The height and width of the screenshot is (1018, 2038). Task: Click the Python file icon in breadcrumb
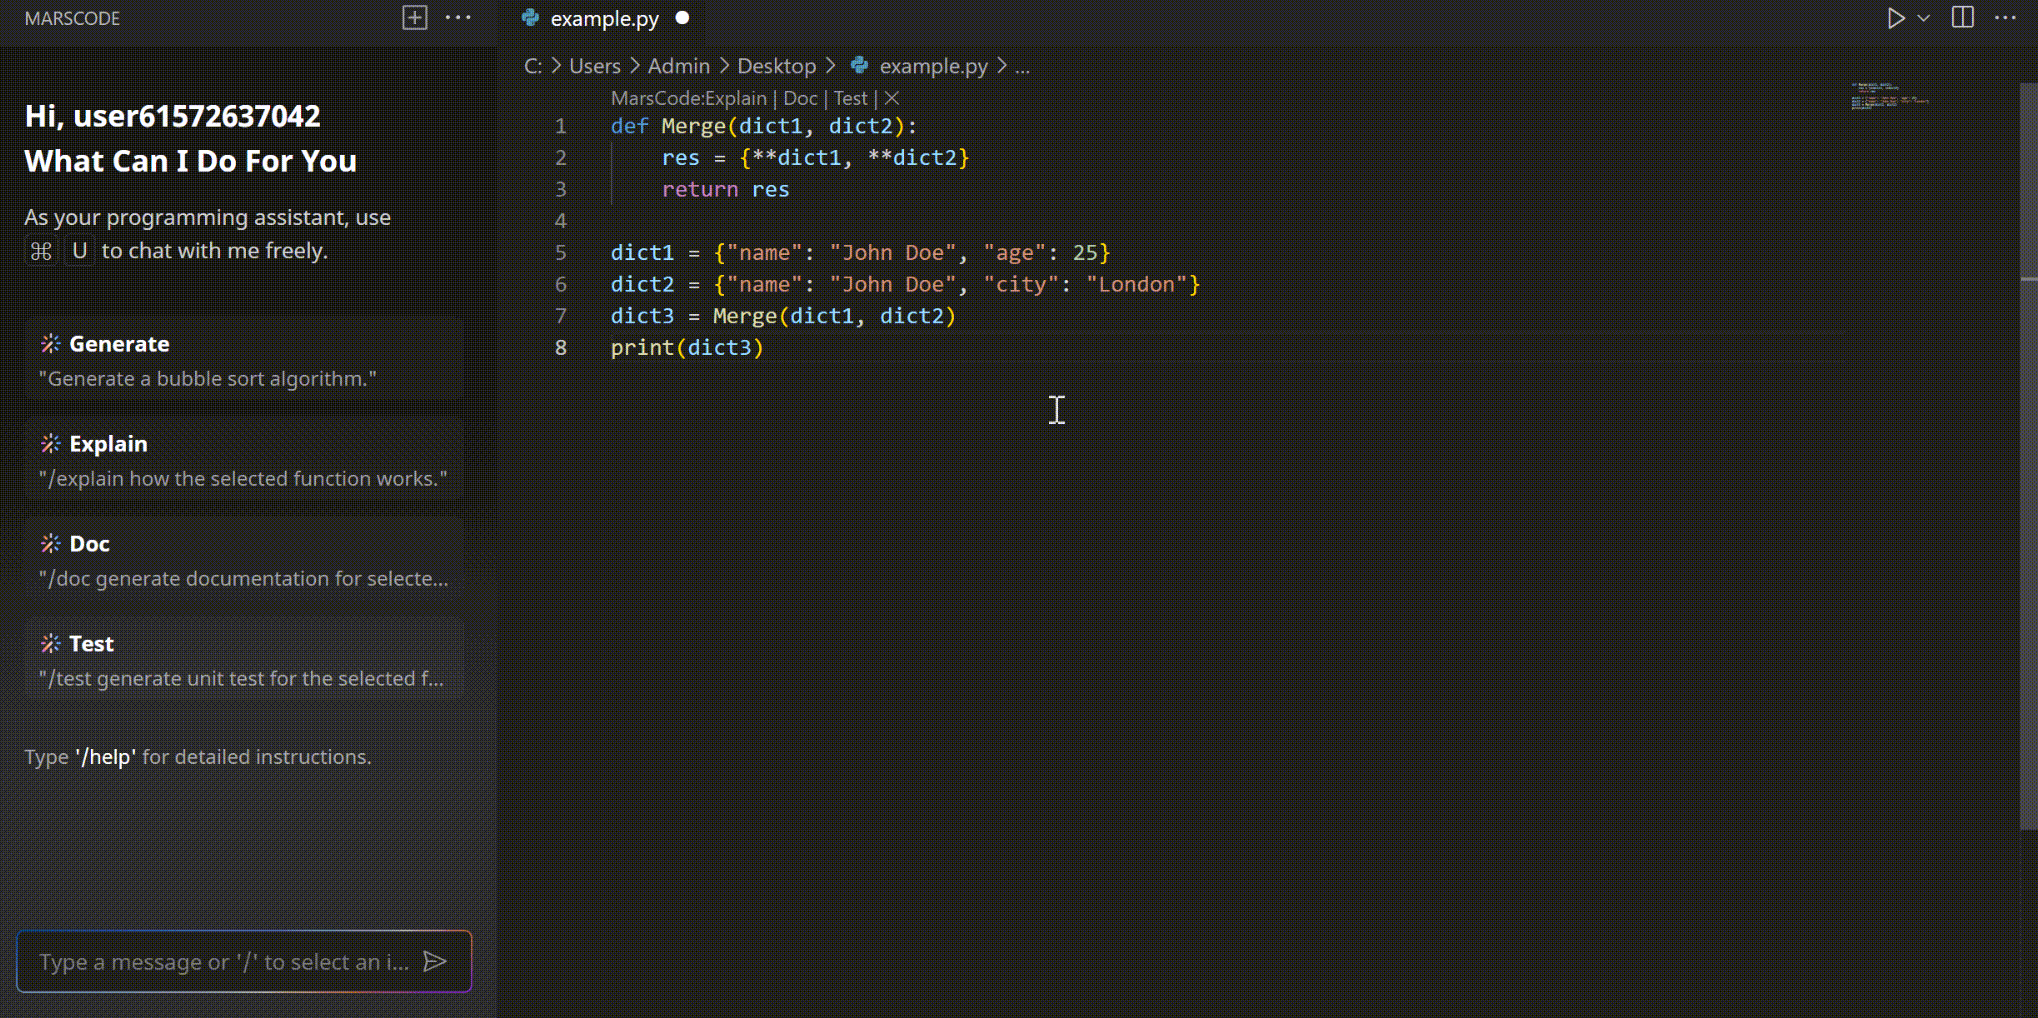click(x=860, y=66)
